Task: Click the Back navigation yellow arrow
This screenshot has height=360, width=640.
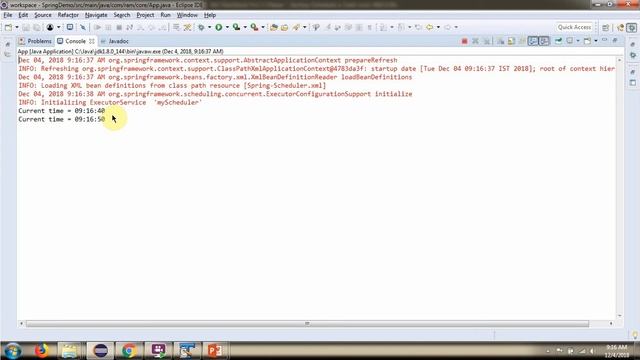Action: (x=429, y=27)
